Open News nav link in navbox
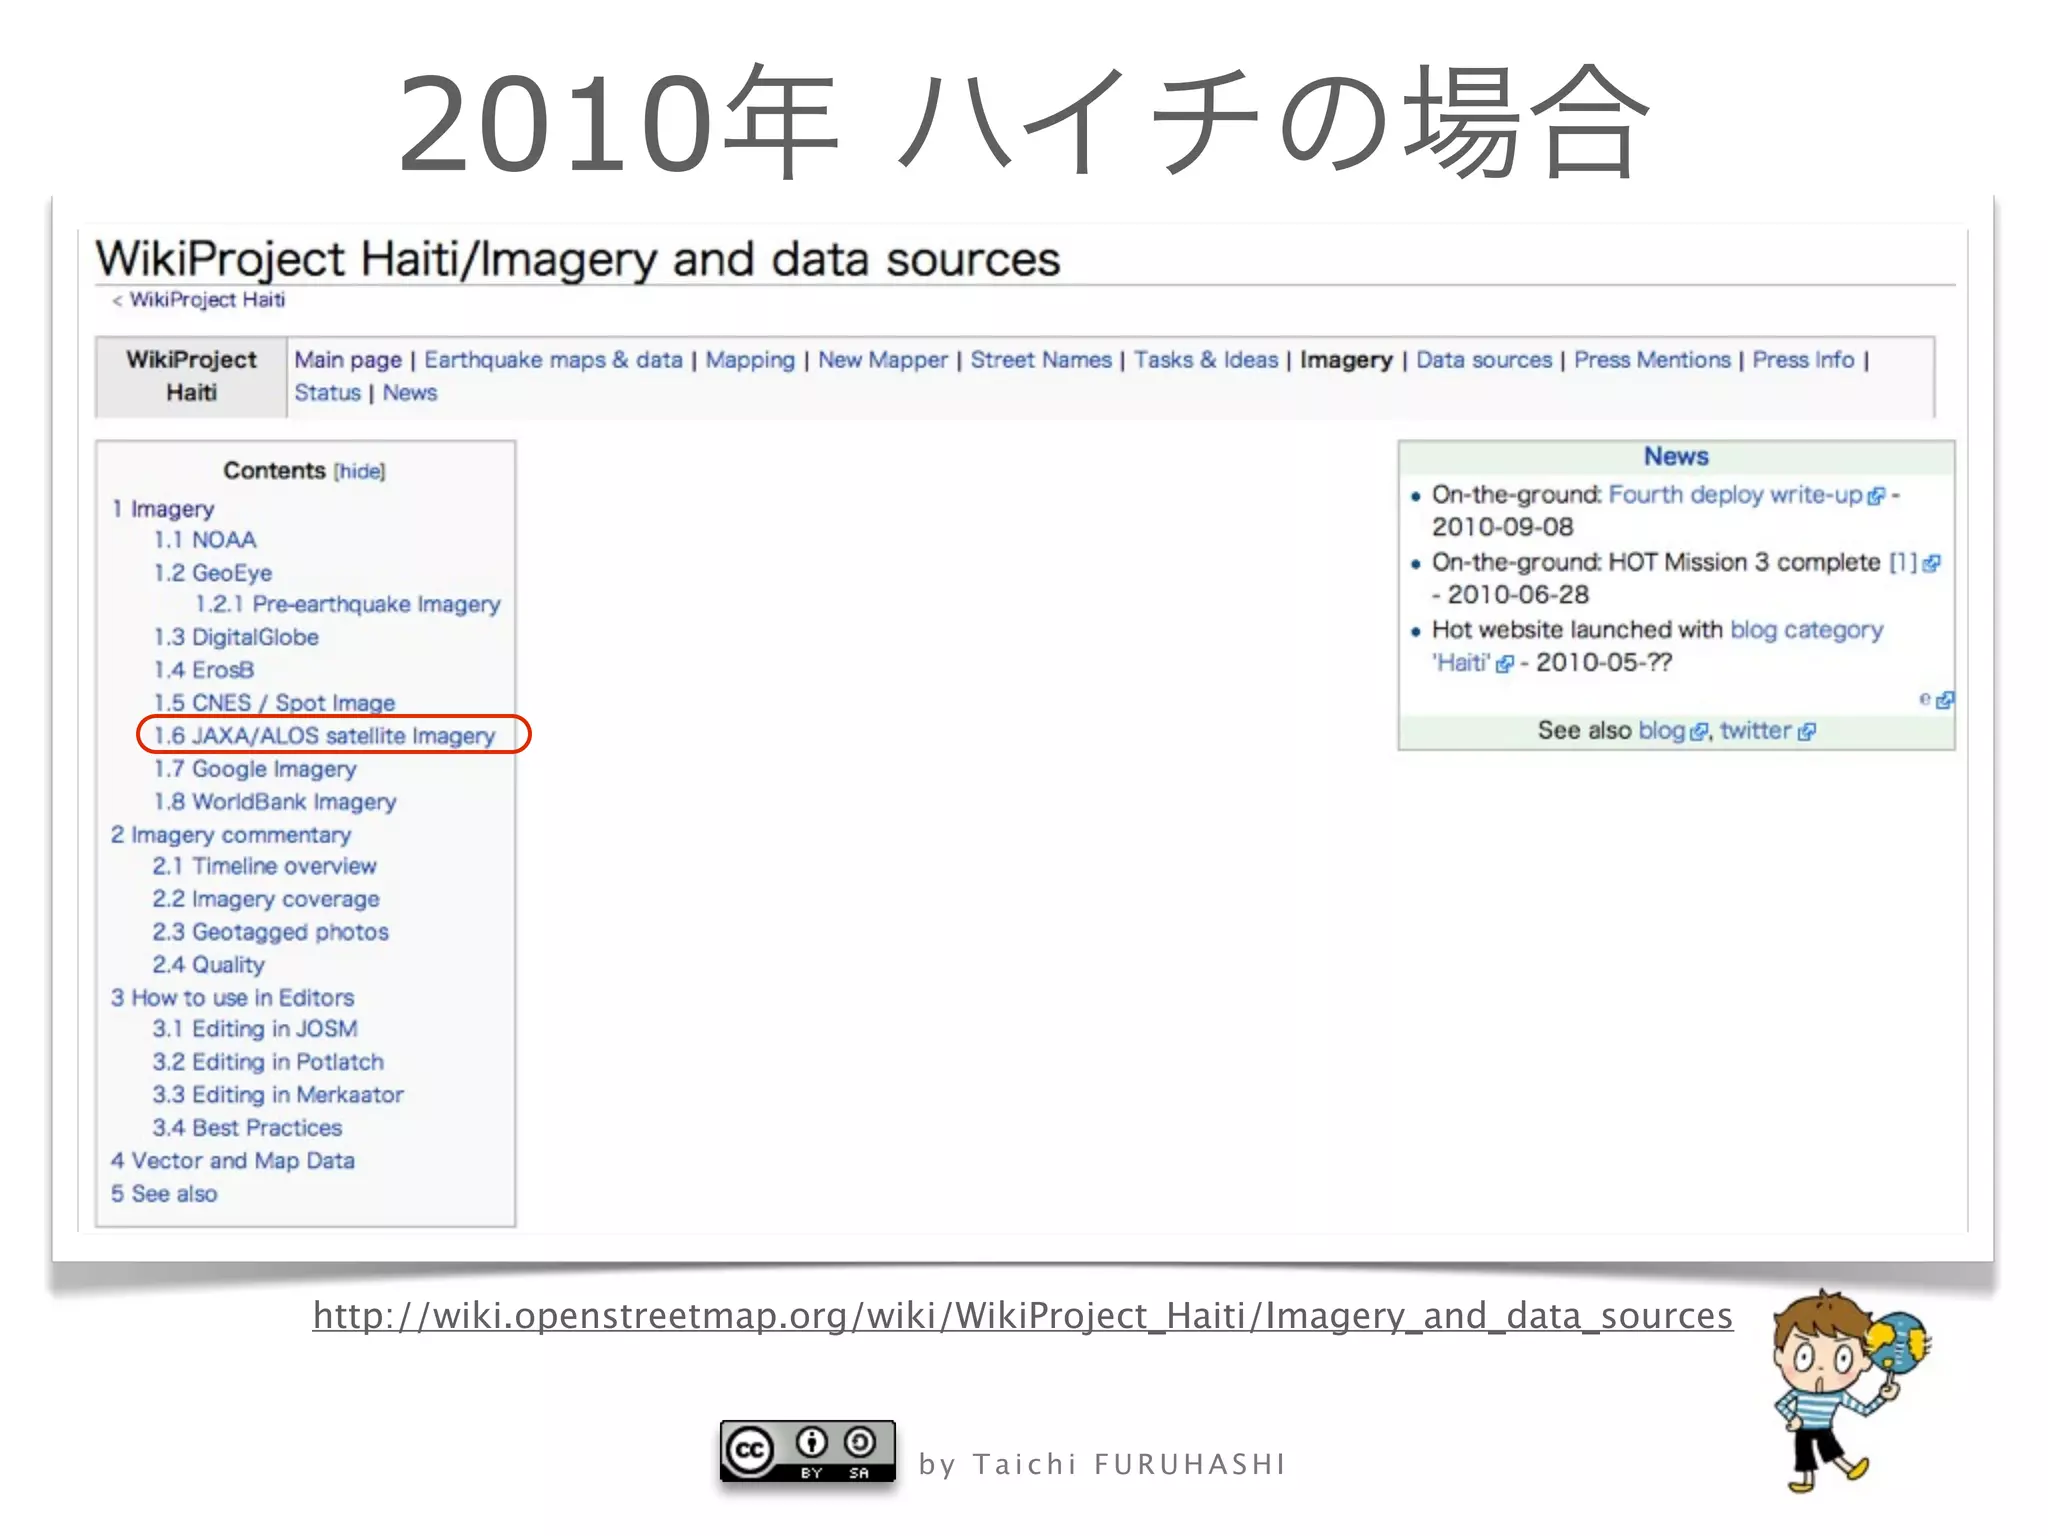This screenshot has height=1536, width=2048. pos(410,393)
